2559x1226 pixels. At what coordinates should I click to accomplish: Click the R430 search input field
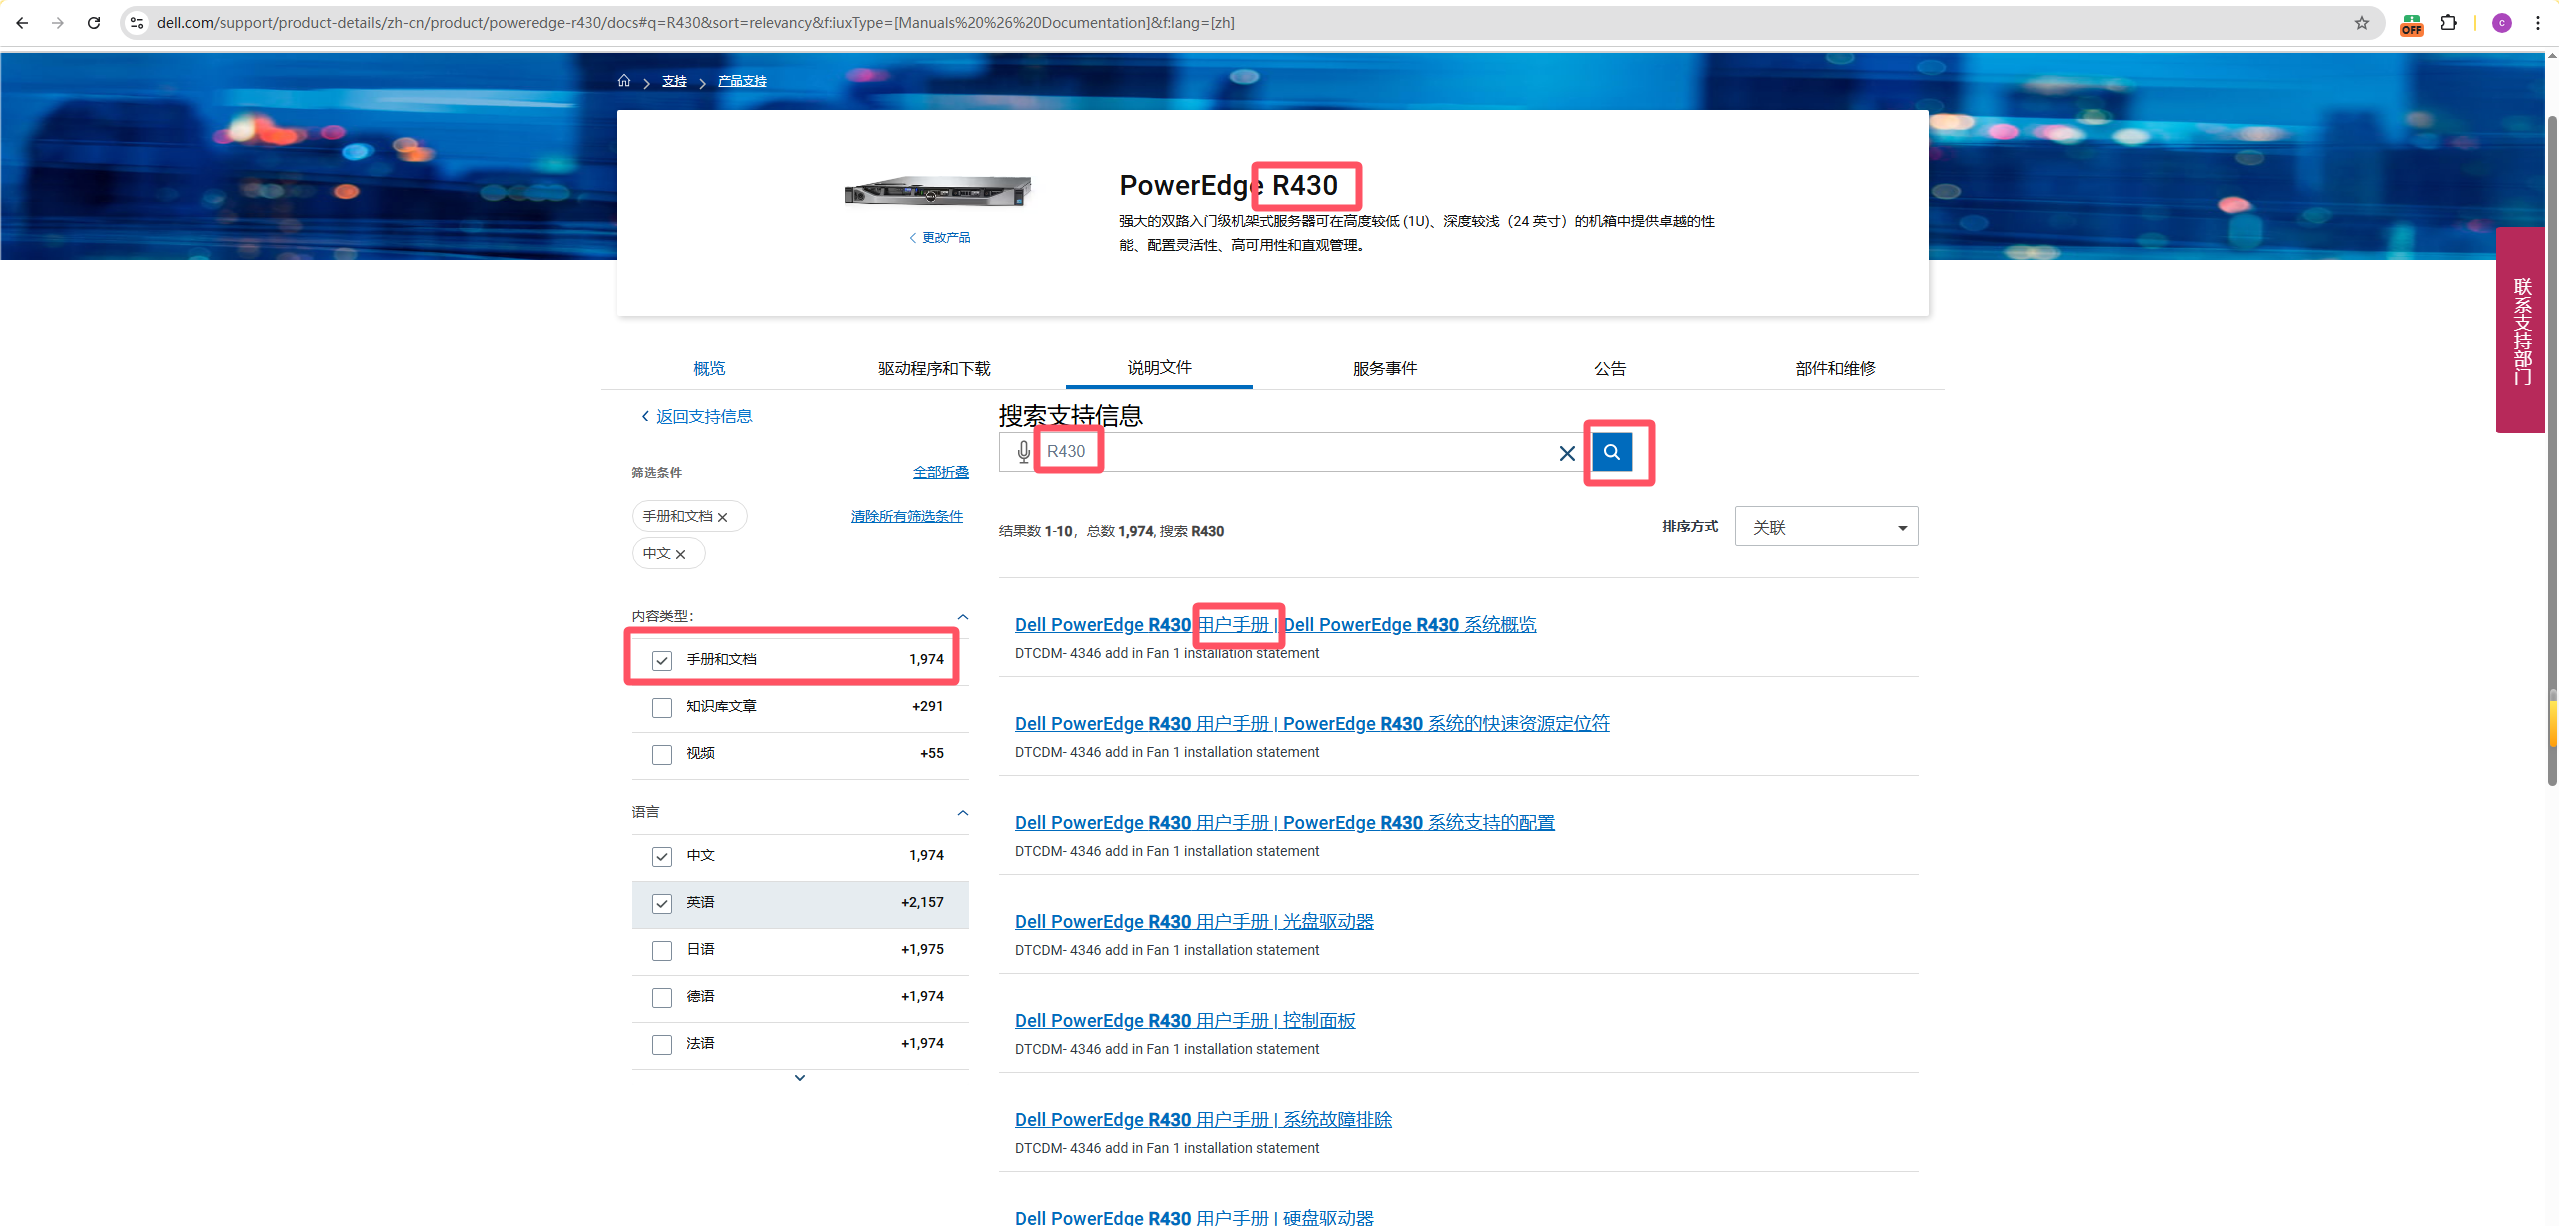coord(1300,452)
